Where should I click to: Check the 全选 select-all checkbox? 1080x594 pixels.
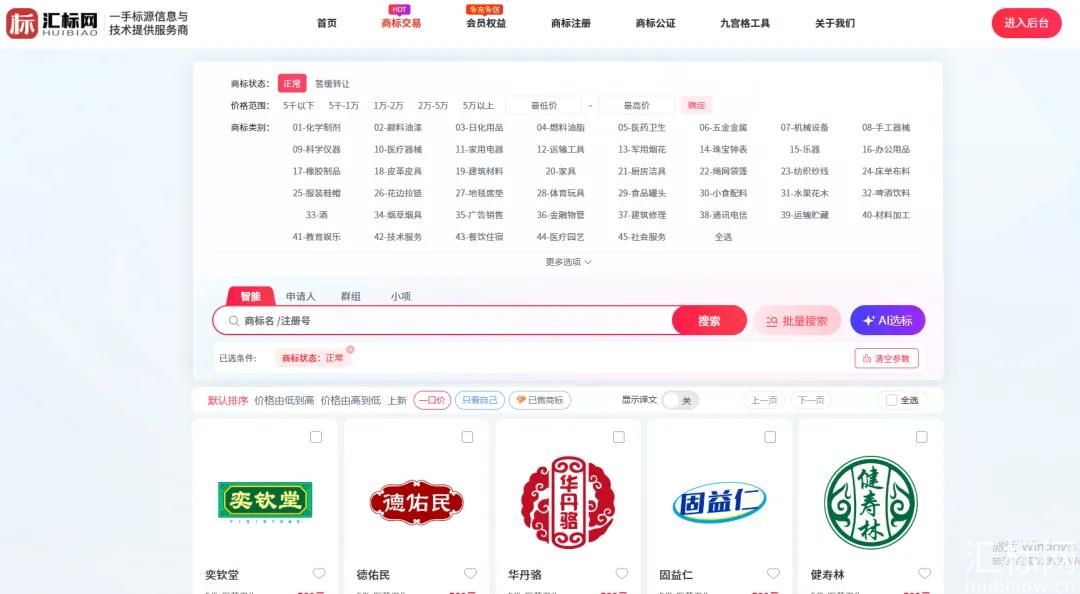click(891, 400)
